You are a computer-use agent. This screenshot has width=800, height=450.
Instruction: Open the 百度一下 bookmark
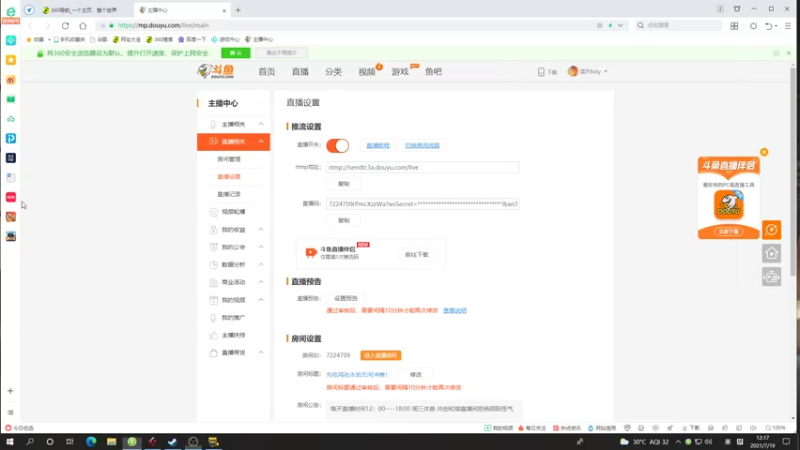pos(192,39)
